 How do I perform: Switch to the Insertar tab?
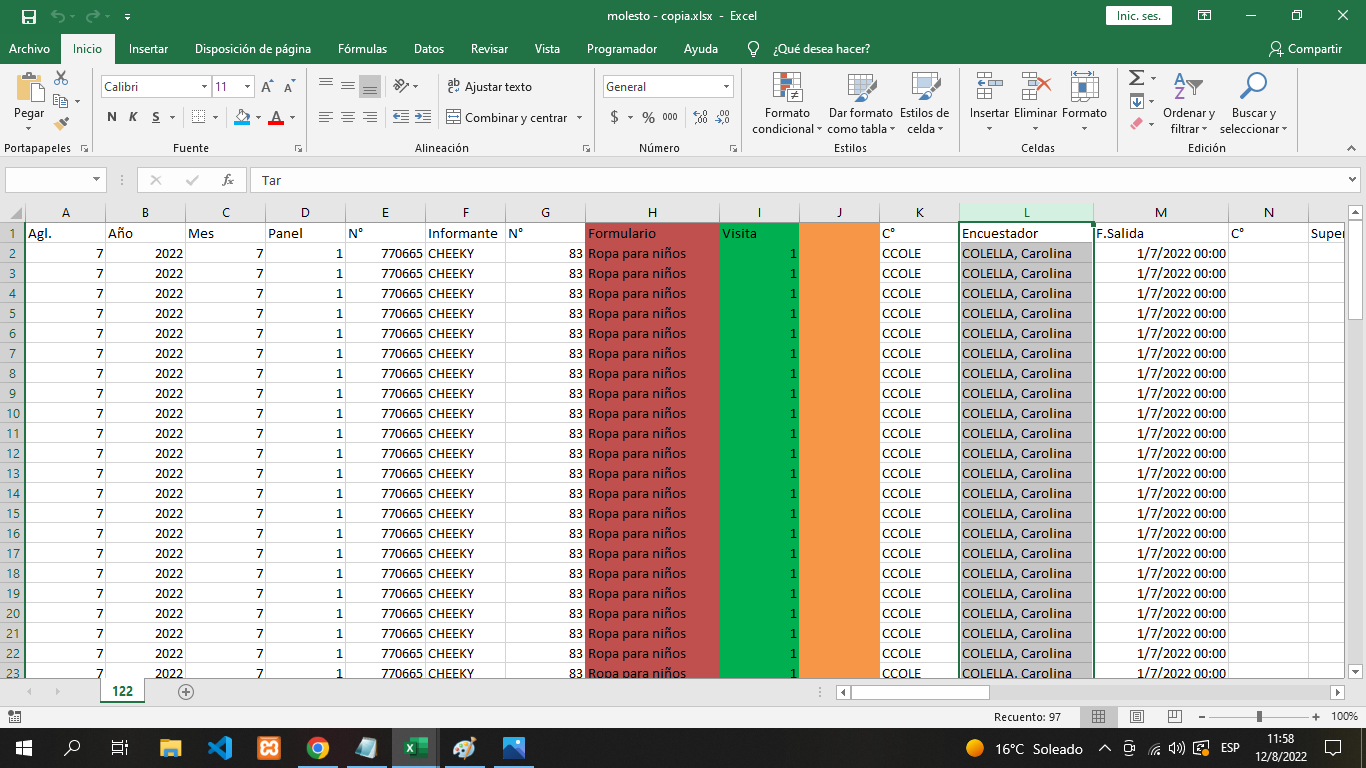[148, 49]
